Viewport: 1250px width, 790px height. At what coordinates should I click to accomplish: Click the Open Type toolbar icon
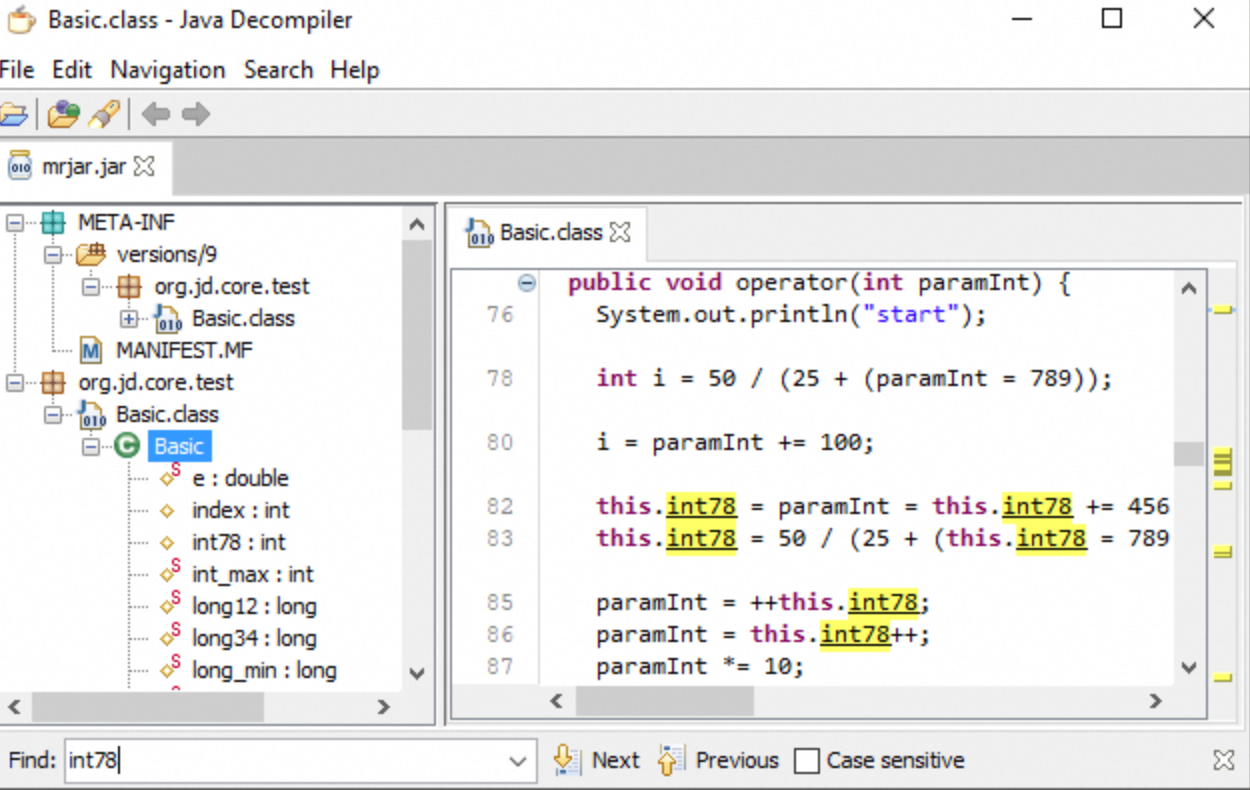click(x=63, y=114)
